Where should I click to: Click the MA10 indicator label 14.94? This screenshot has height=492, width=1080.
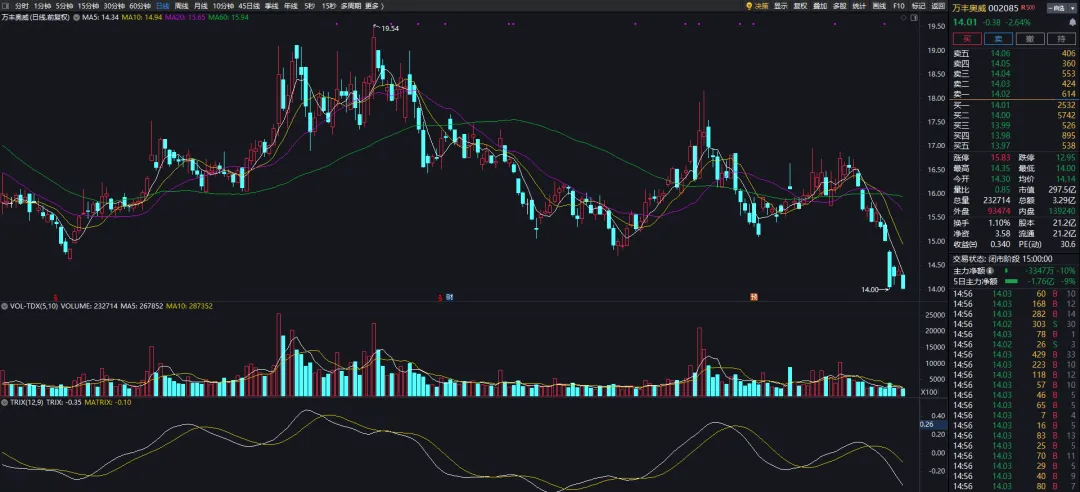pos(142,17)
